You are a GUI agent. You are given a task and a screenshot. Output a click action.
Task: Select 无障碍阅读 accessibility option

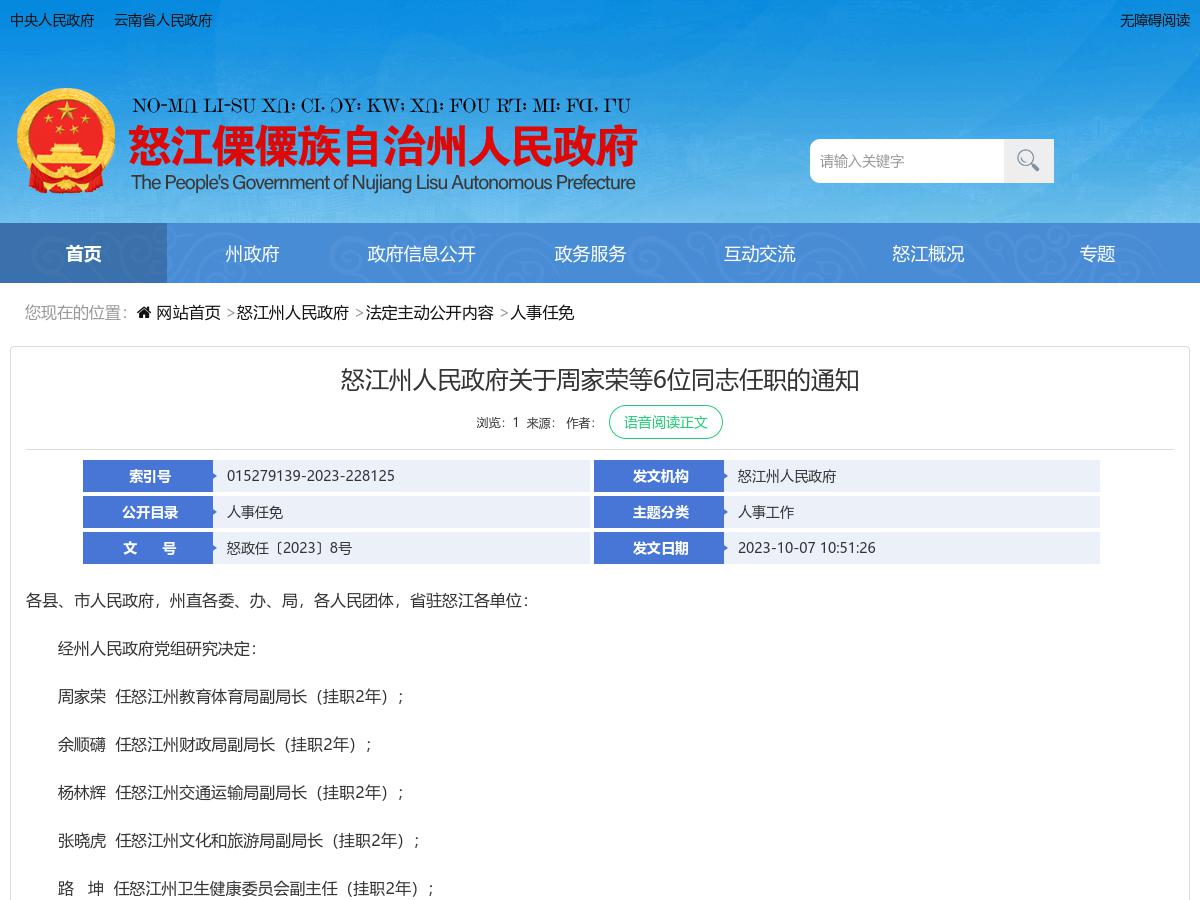click(1155, 20)
